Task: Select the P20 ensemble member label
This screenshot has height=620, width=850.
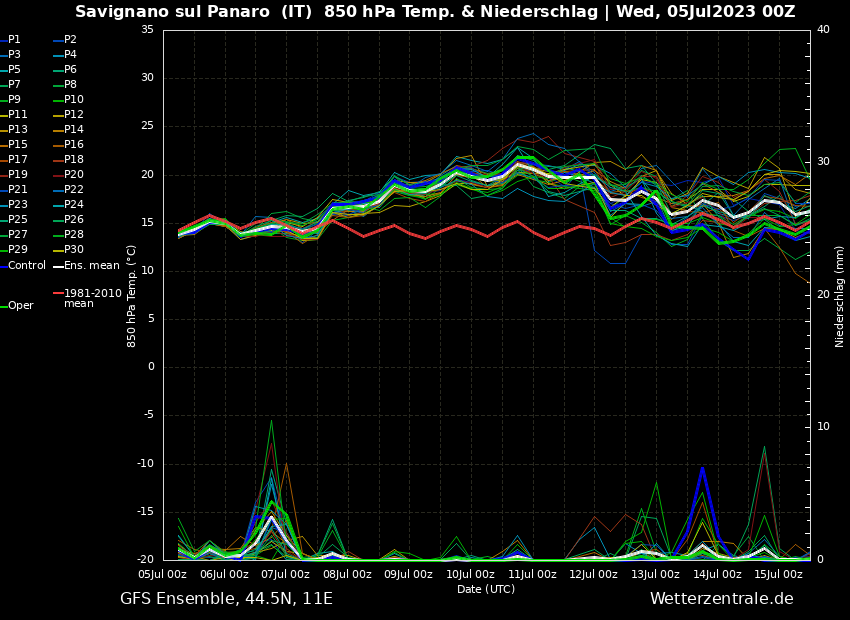Action: click(74, 175)
